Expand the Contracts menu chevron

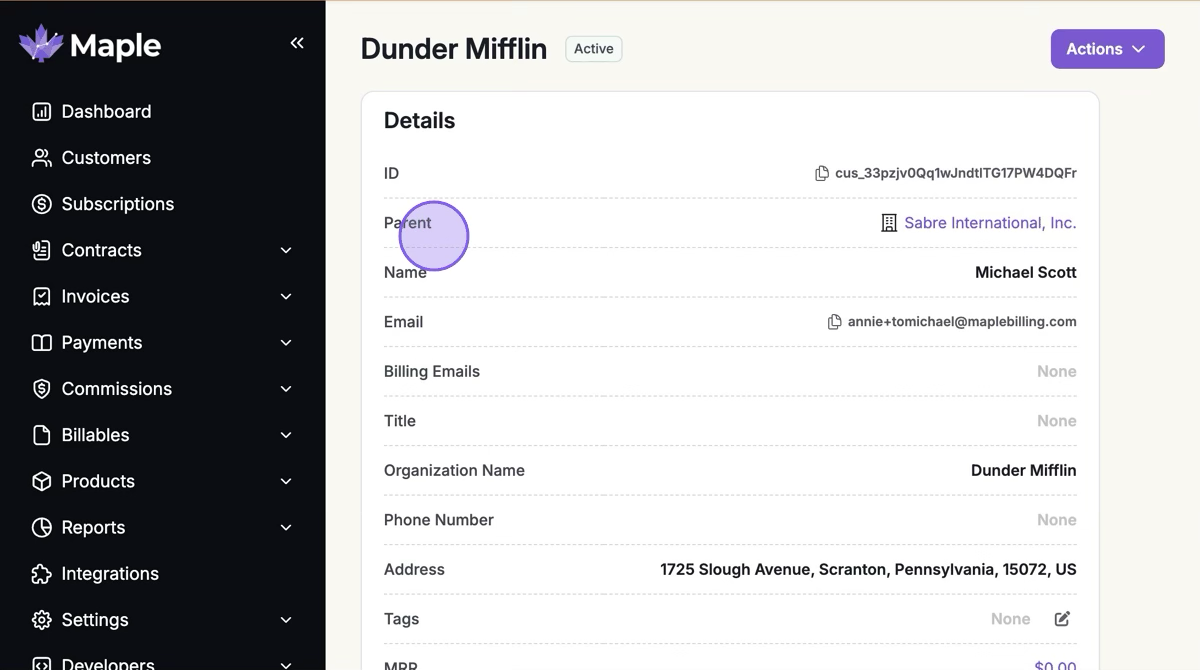[286, 250]
